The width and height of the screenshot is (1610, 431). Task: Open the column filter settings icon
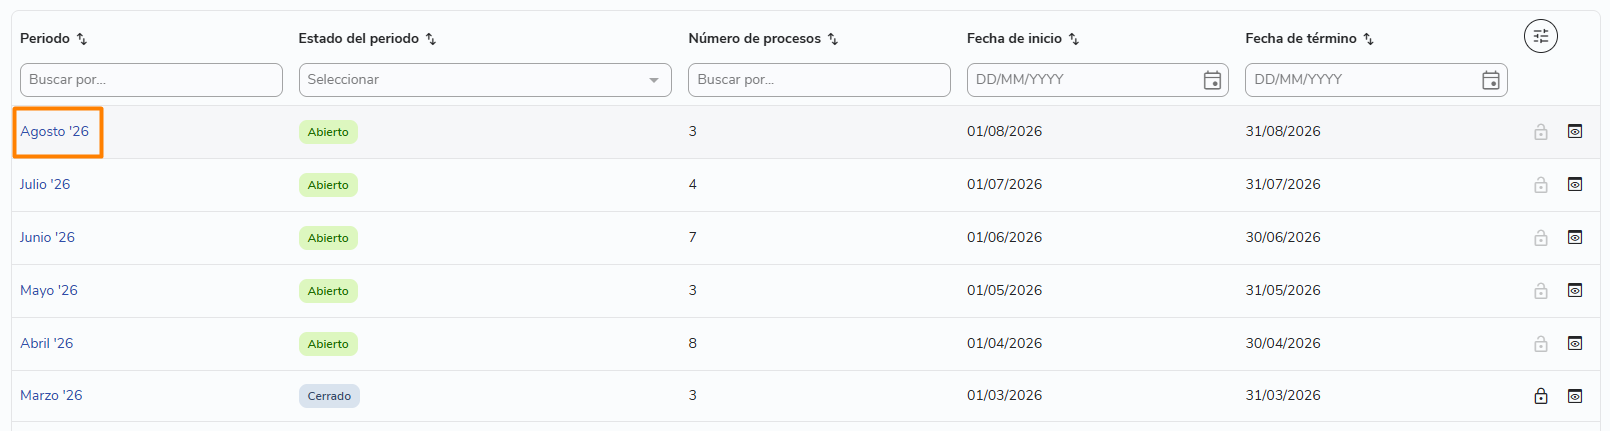[1540, 37]
